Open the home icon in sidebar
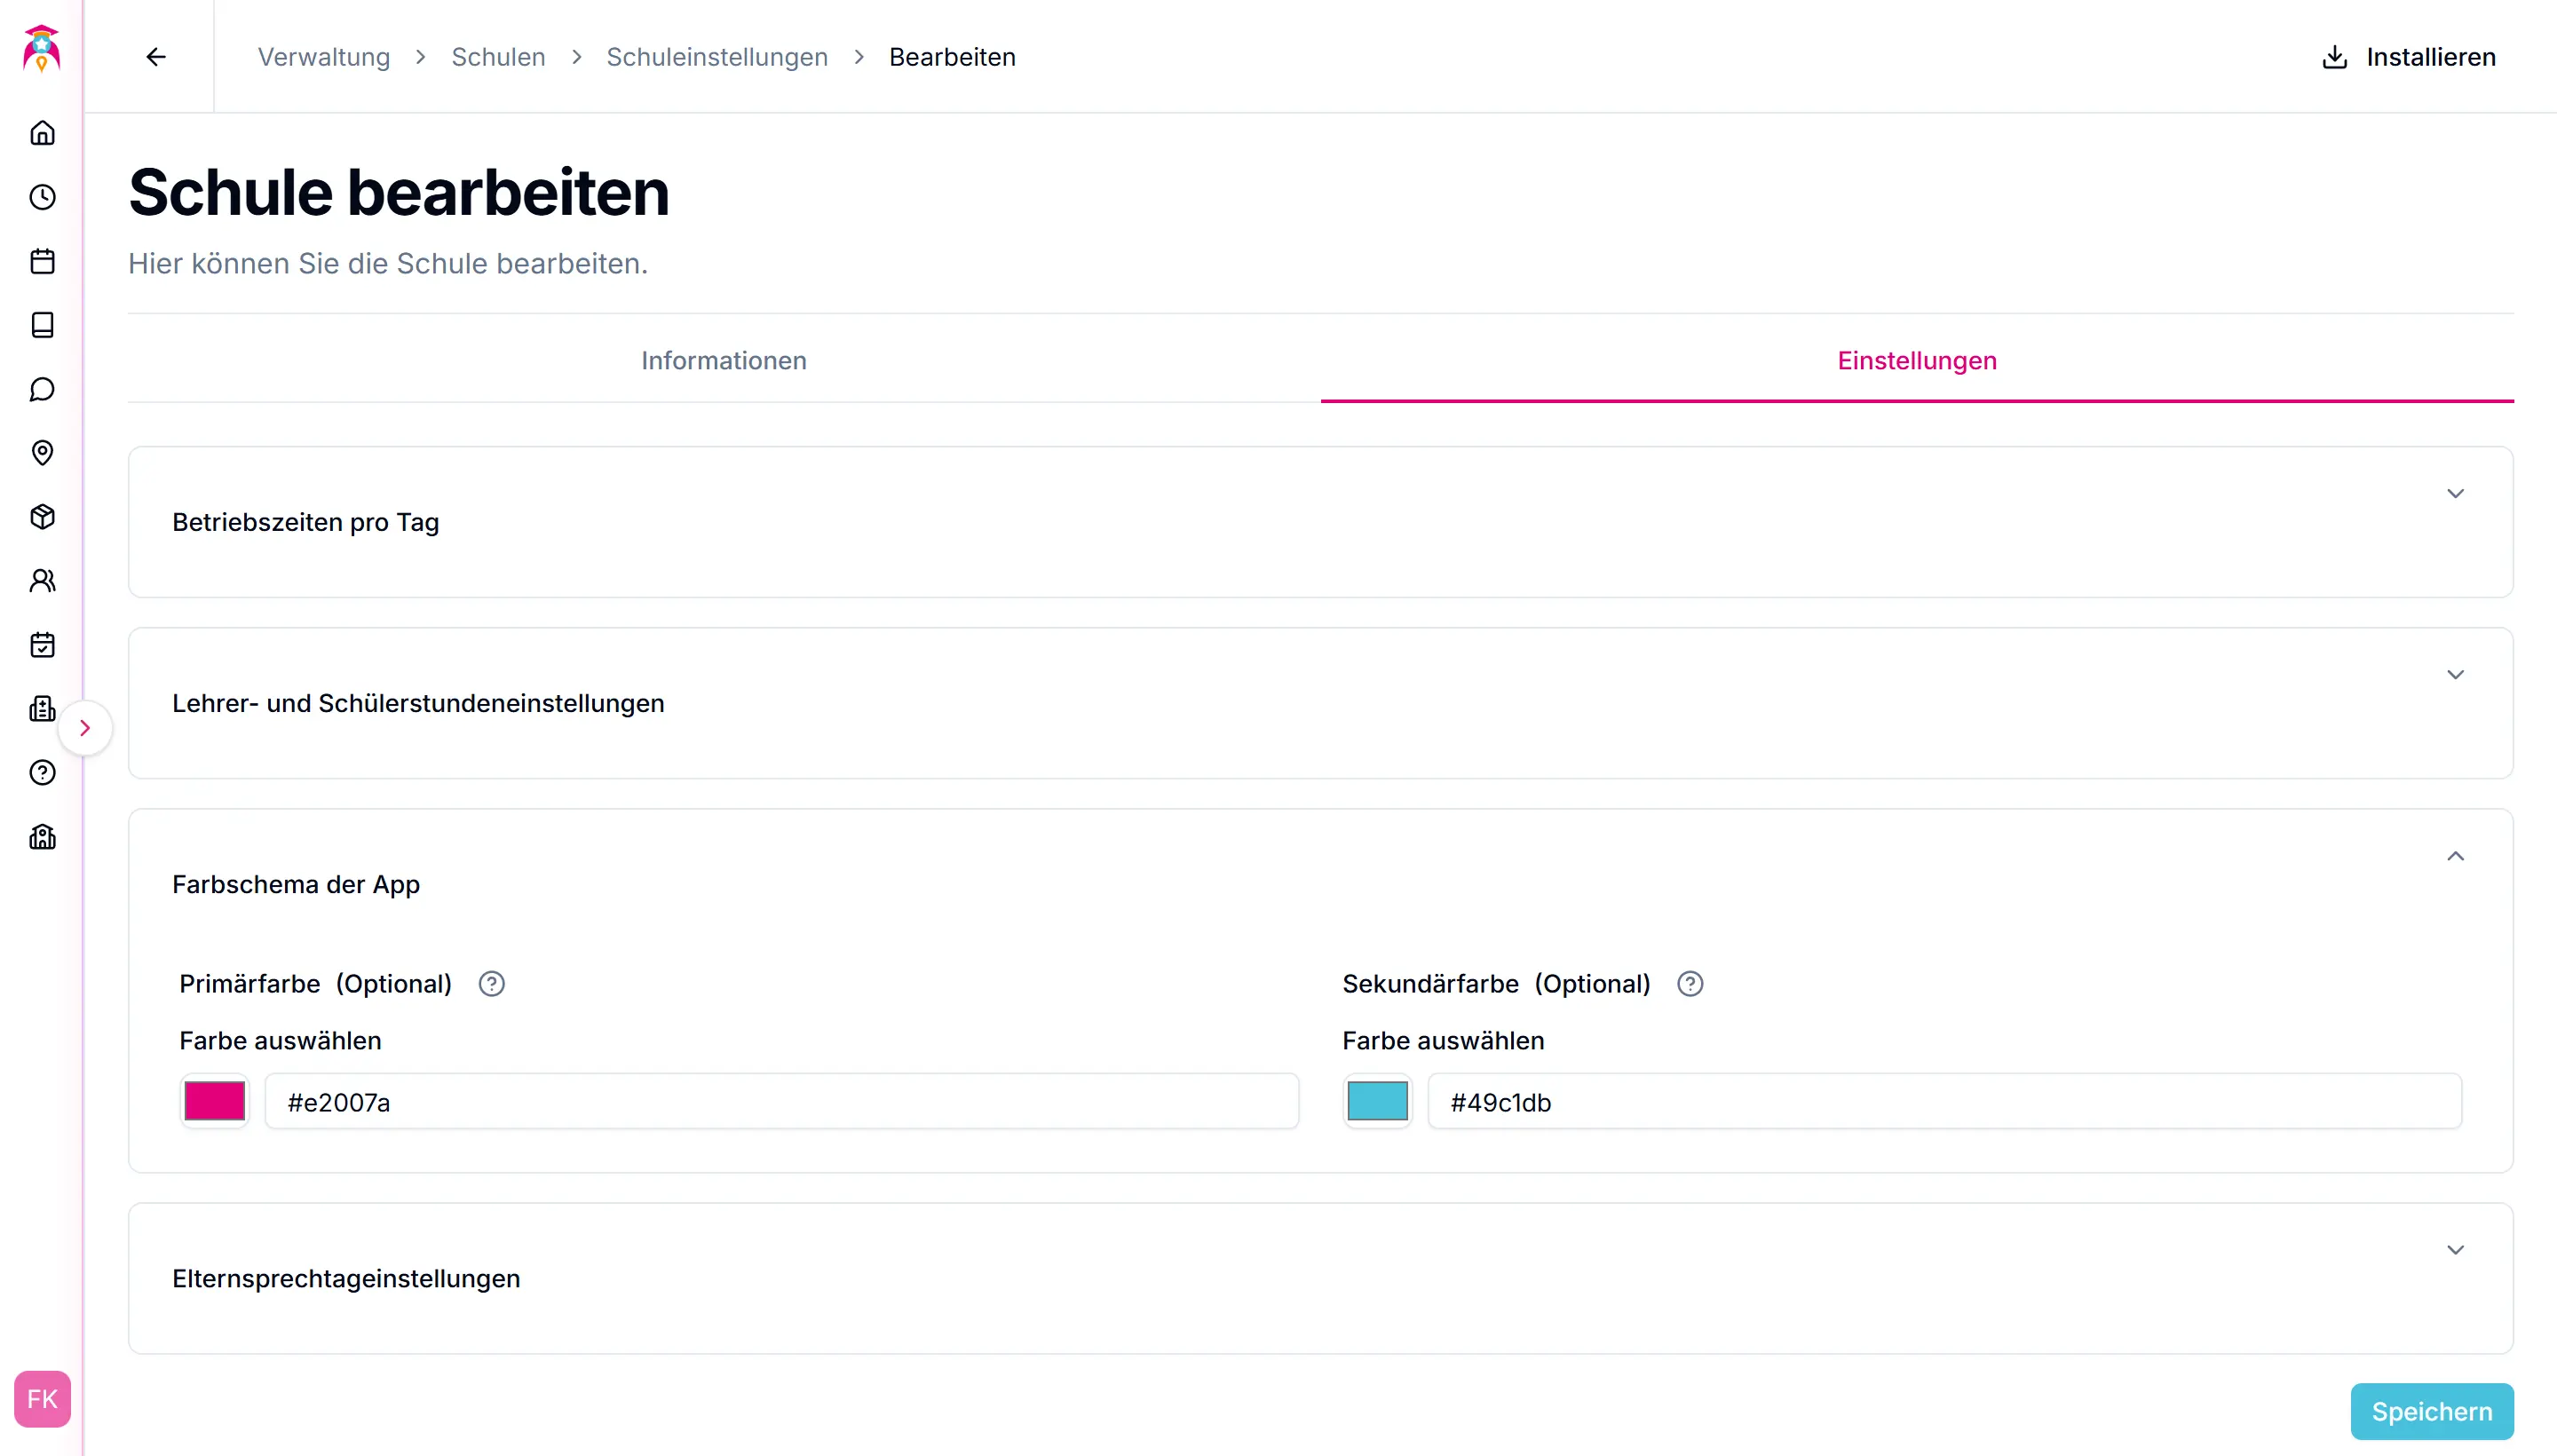This screenshot has width=2557, height=1456. [42, 133]
